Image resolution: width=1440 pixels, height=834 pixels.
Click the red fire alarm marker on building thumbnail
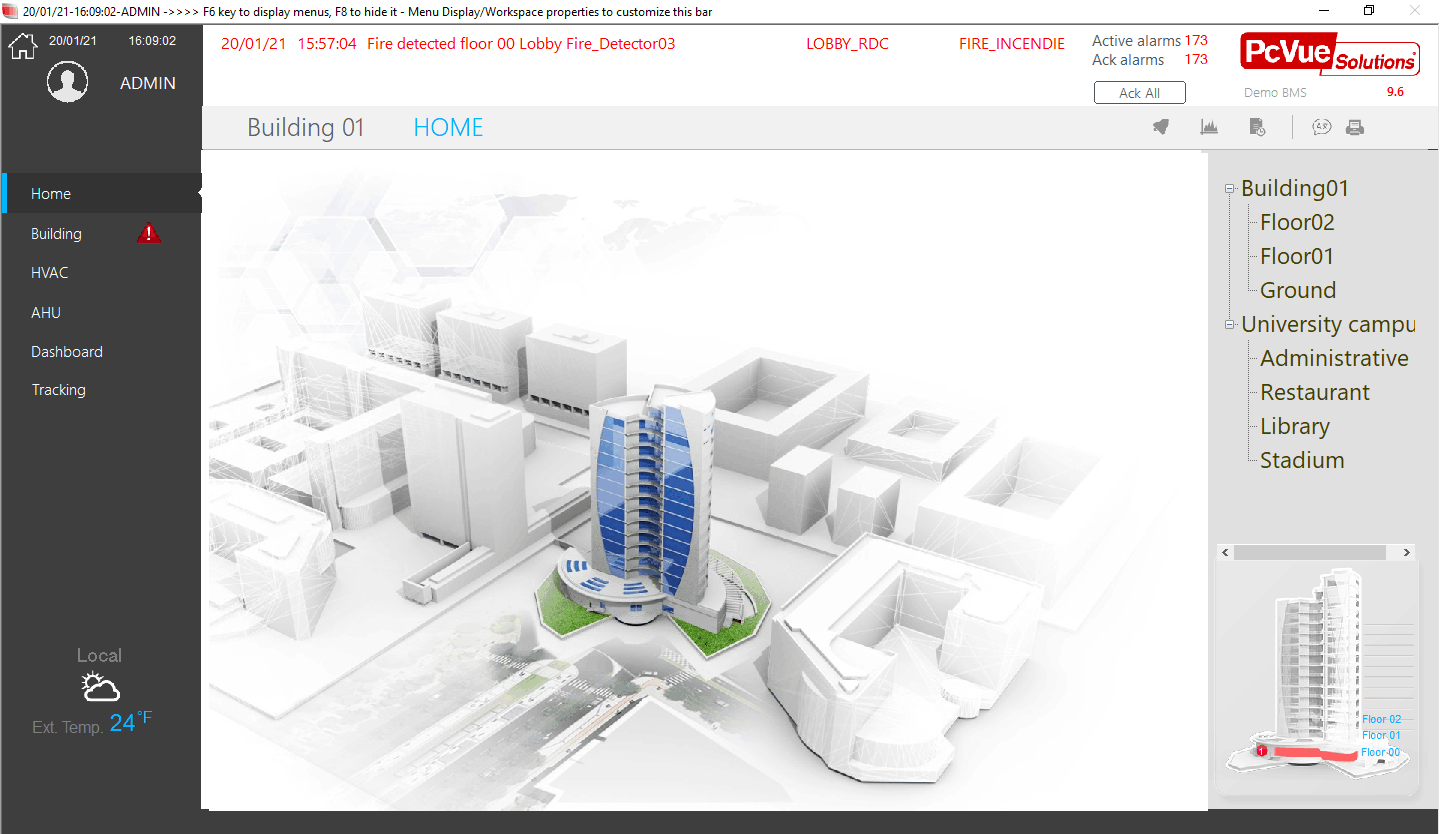tap(1262, 750)
